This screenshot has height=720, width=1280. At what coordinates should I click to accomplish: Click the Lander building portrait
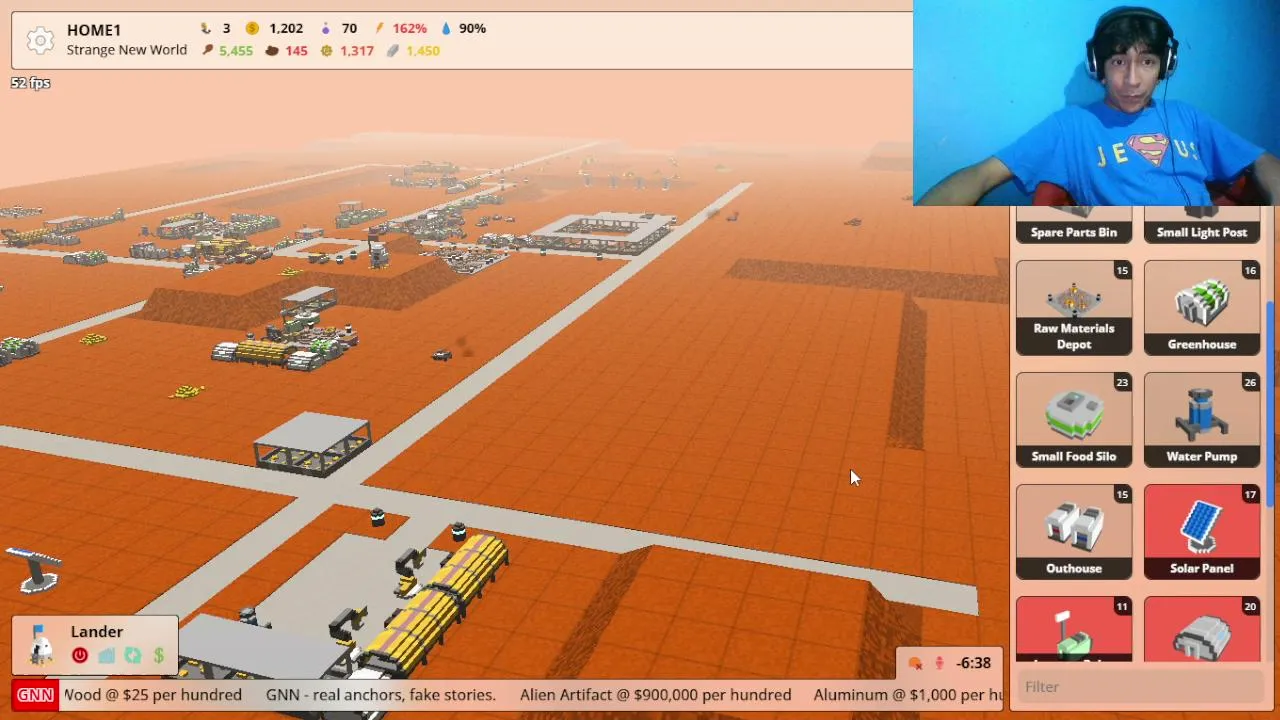tap(40, 643)
